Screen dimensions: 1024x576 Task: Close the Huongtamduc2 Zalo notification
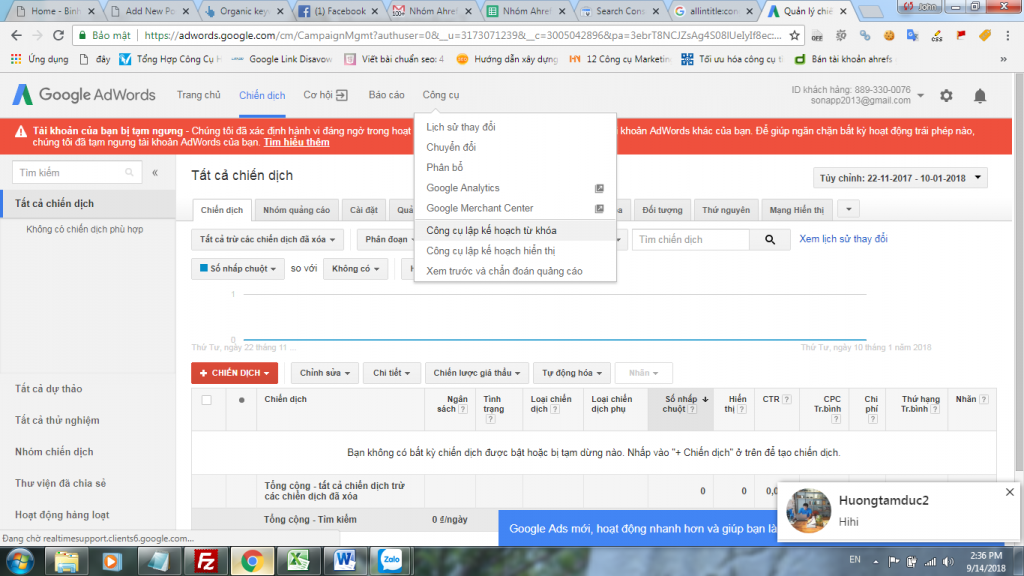click(x=1010, y=492)
